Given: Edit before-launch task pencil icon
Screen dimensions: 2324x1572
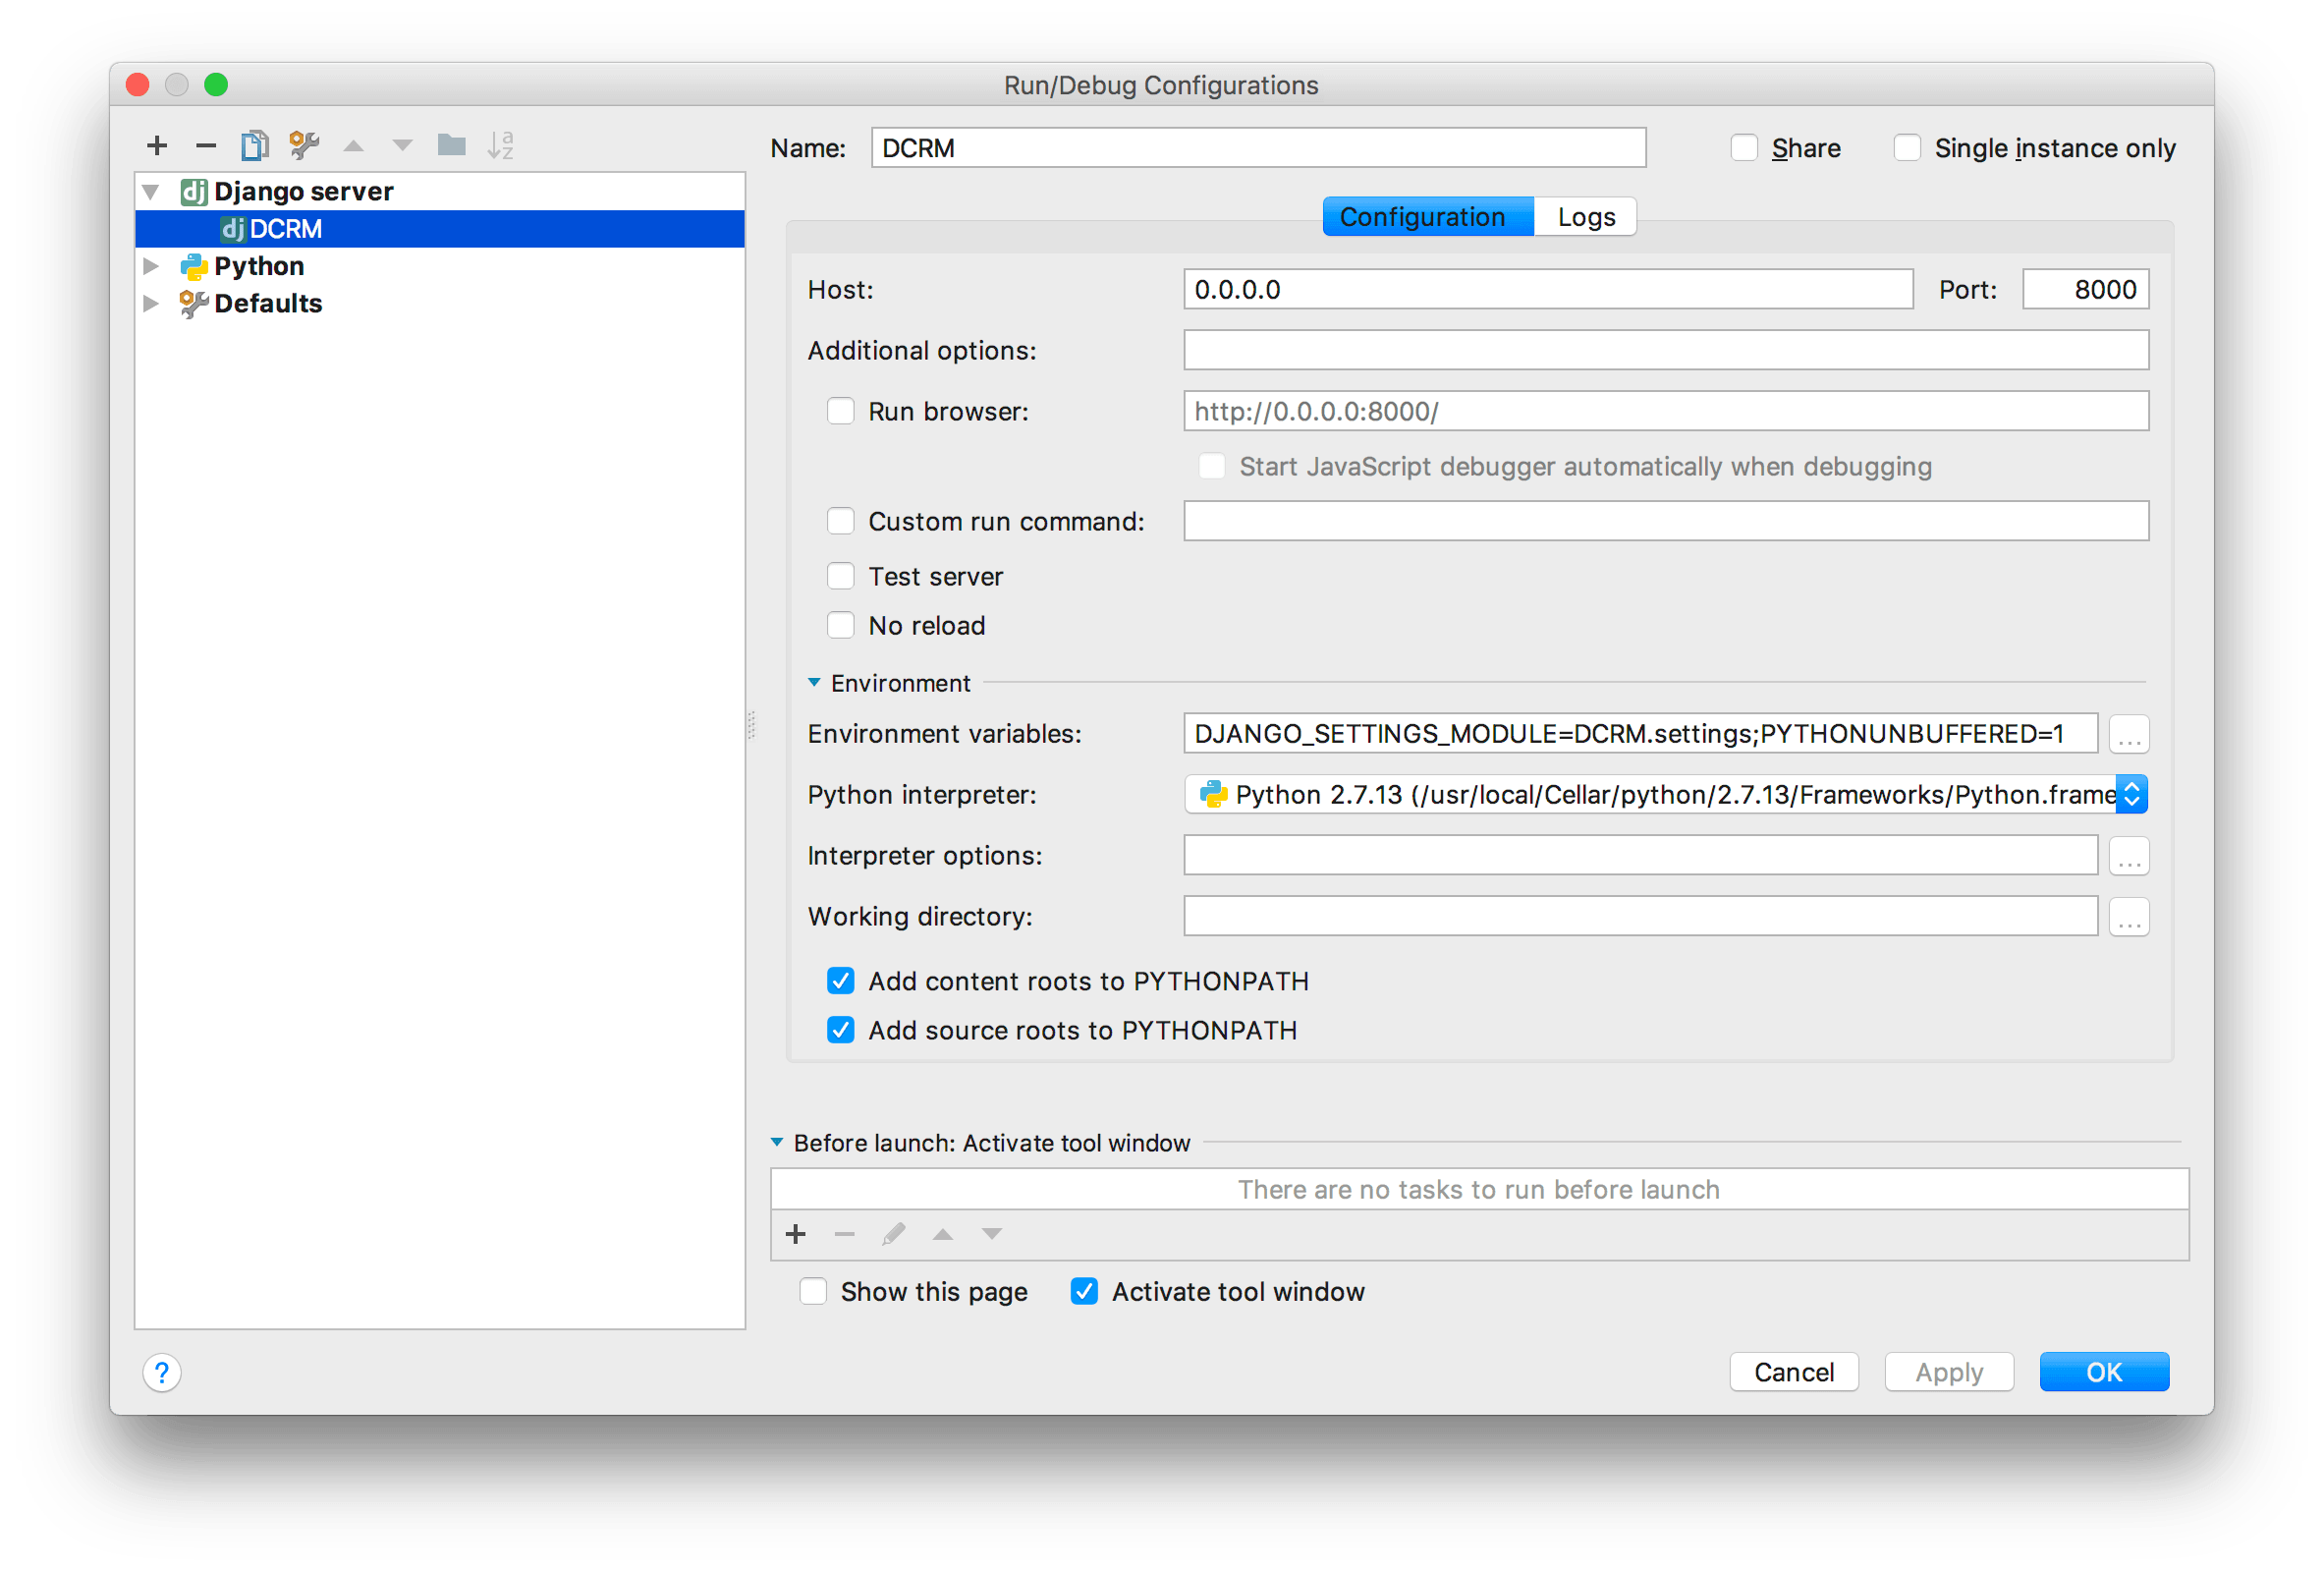Looking at the screenshot, I should click(x=894, y=1234).
